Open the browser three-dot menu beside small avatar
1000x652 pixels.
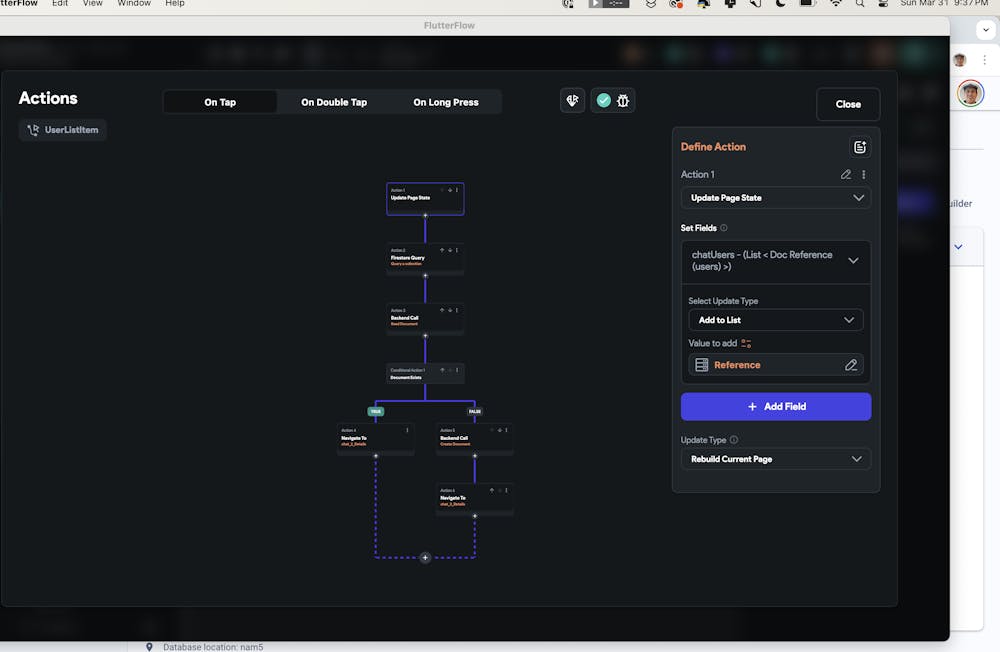click(985, 60)
